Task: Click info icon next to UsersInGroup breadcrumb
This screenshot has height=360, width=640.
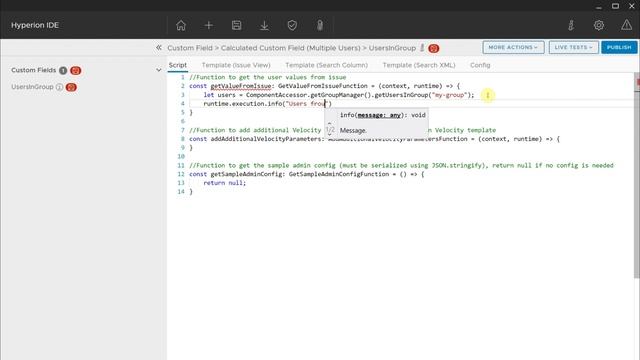Action: pos(422,48)
